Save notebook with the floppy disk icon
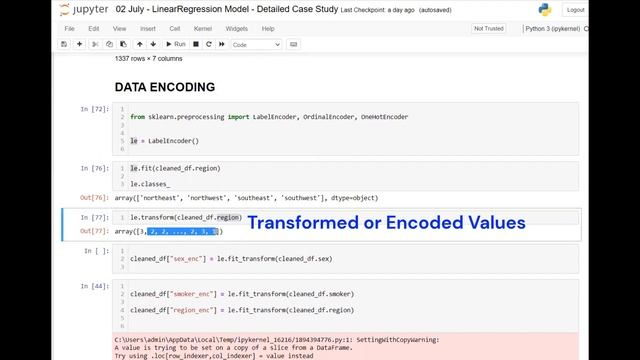640x360 pixels. 64,44
